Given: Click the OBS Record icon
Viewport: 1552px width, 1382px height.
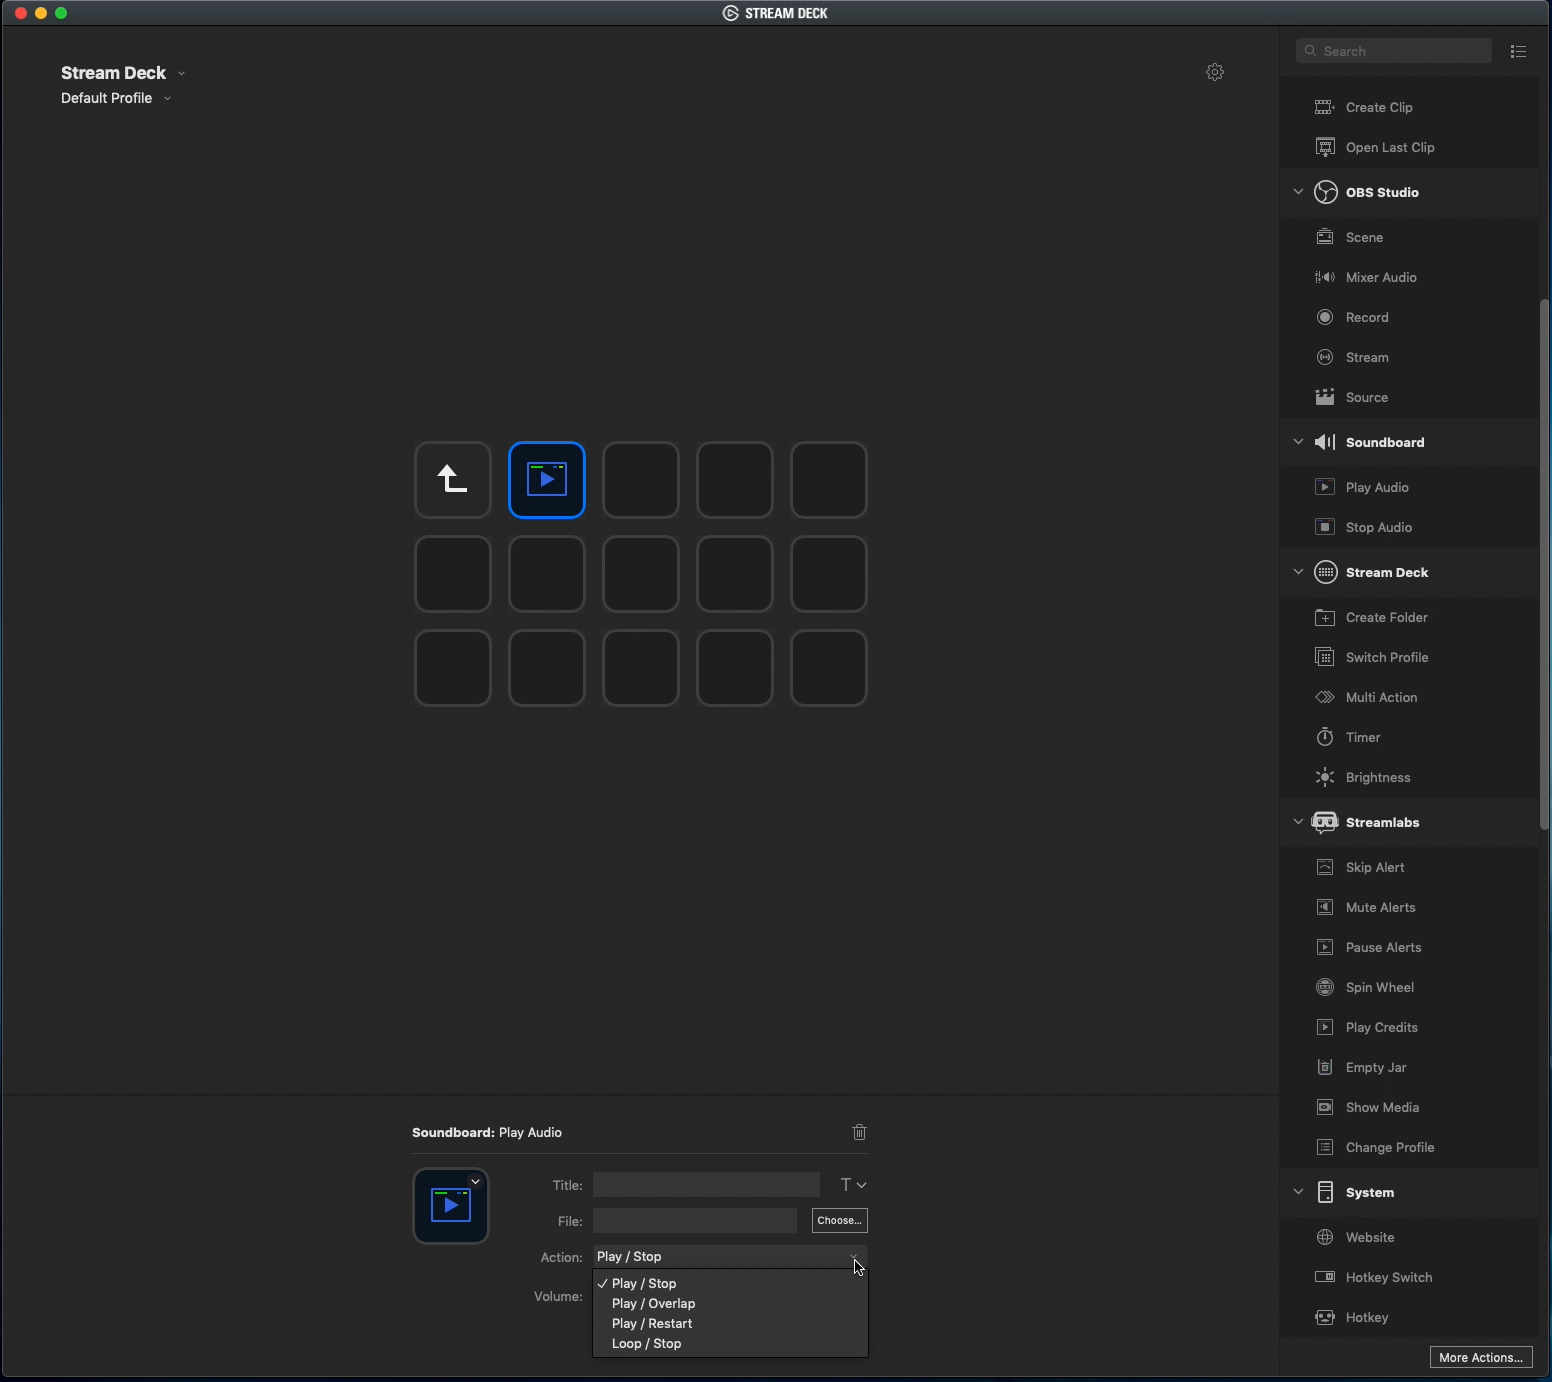Looking at the screenshot, I should 1325,317.
